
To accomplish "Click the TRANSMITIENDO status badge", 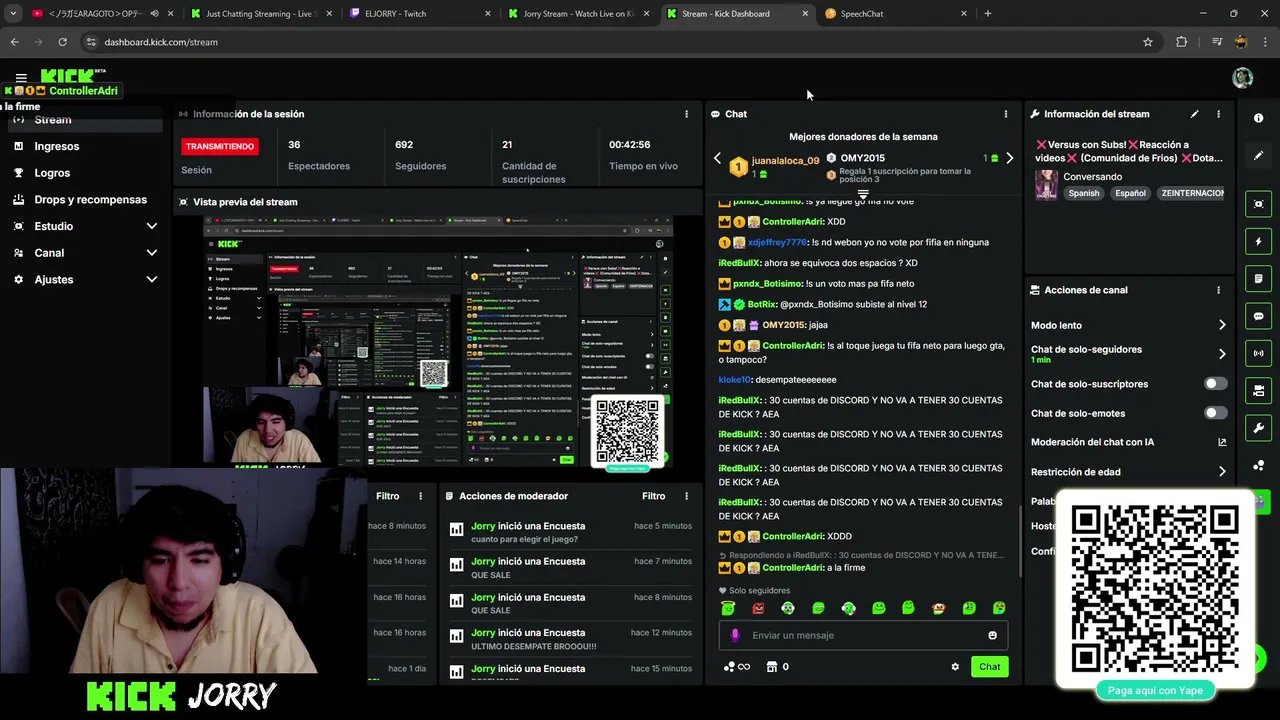I will point(219,146).
